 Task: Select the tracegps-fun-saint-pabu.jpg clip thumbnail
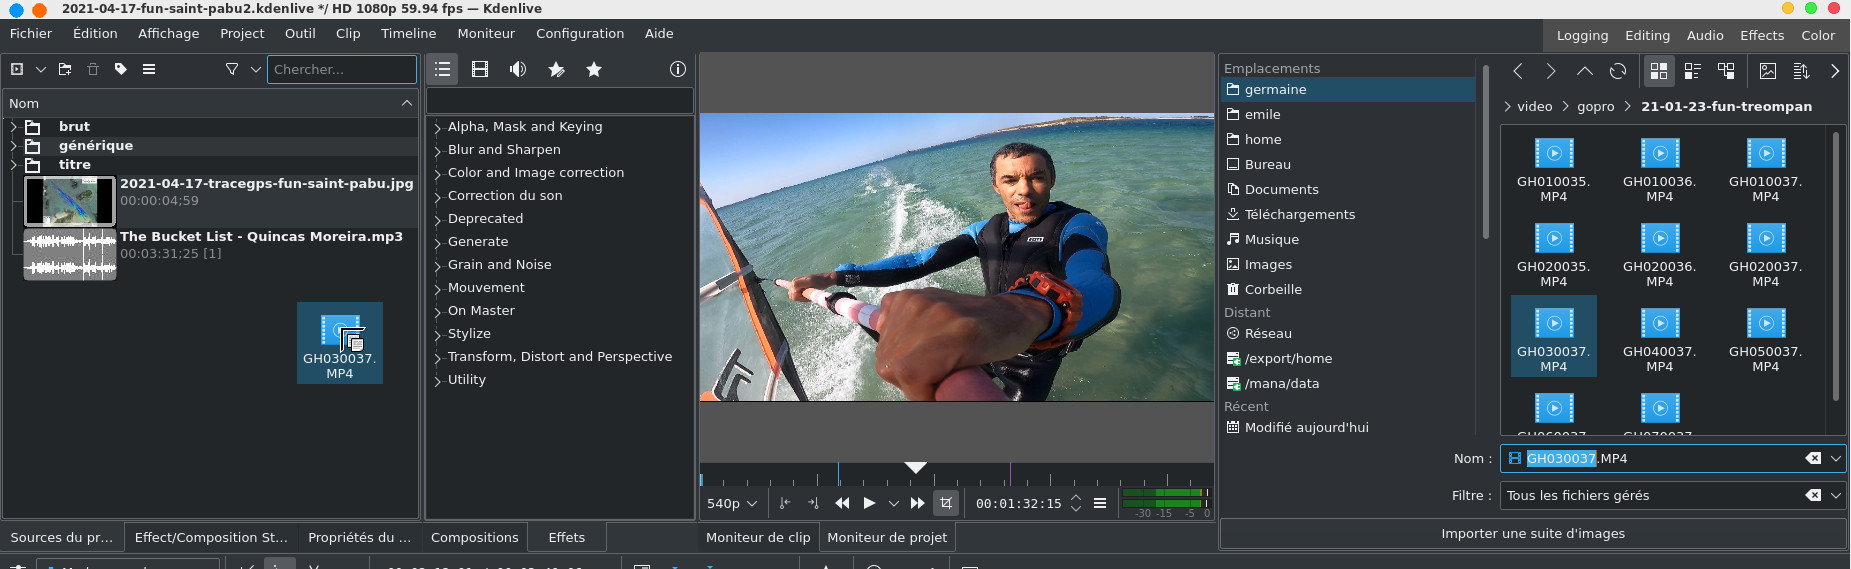[x=70, y=201]
